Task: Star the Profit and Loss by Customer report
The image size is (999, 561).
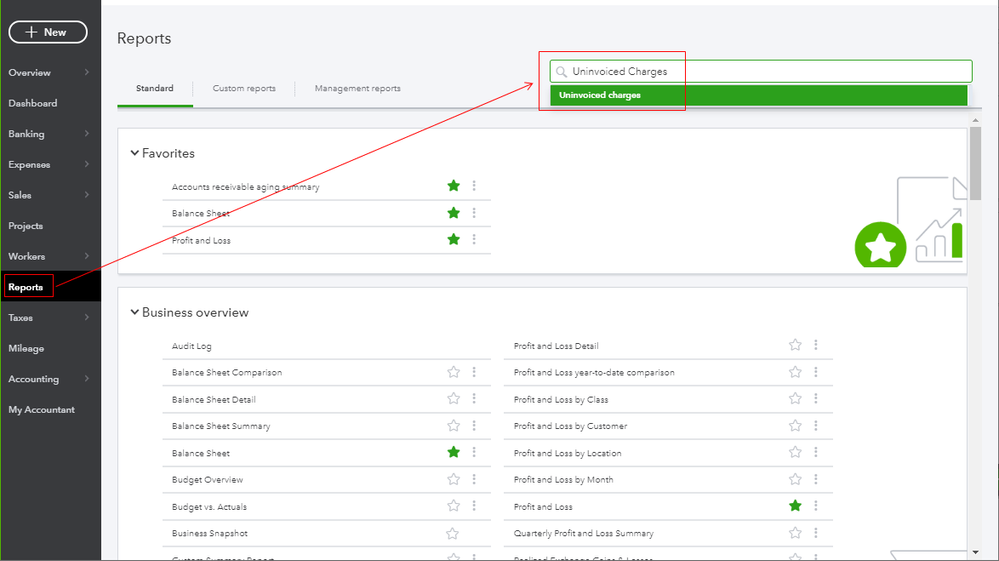Action: pyautogui.click(x=795, y=425)
